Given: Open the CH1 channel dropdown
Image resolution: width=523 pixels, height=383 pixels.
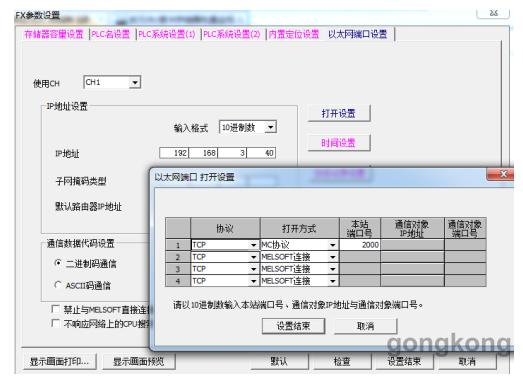Looking at the screenshot, I should click(135, 82).
